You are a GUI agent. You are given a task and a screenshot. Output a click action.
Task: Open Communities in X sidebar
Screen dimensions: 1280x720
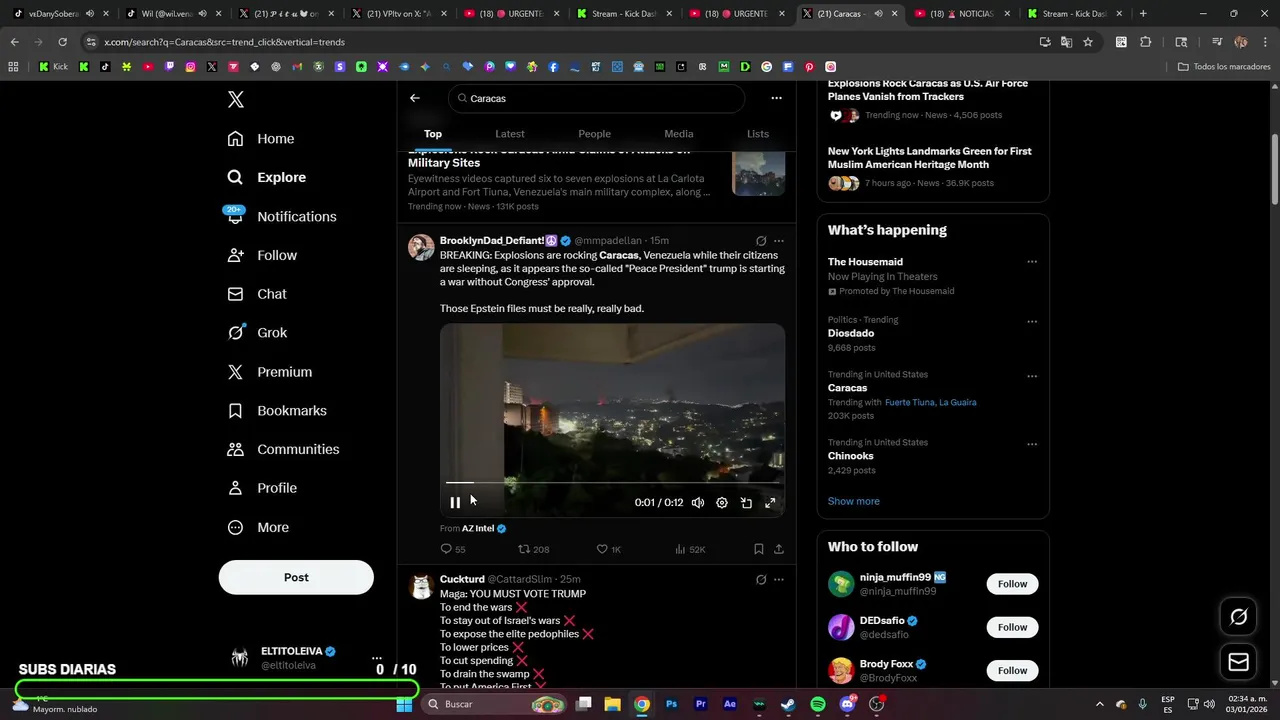pyautogui.click(x=283, y=449)
